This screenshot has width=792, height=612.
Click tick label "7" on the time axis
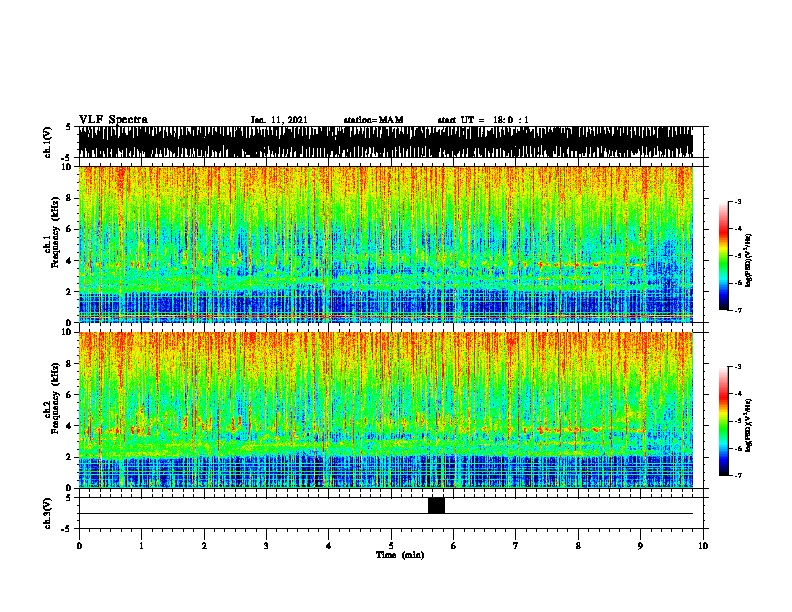(516, 546)
